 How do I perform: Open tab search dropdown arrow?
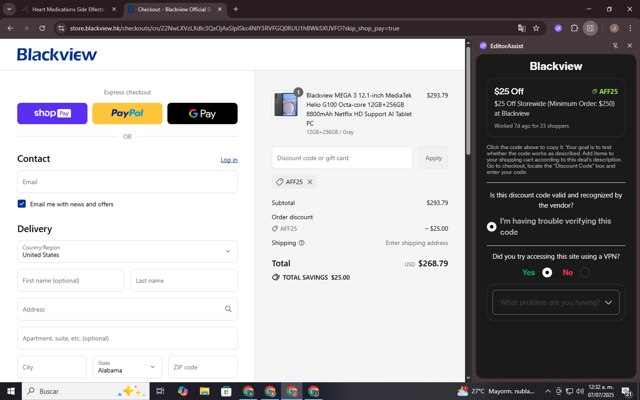click(9, 9)
